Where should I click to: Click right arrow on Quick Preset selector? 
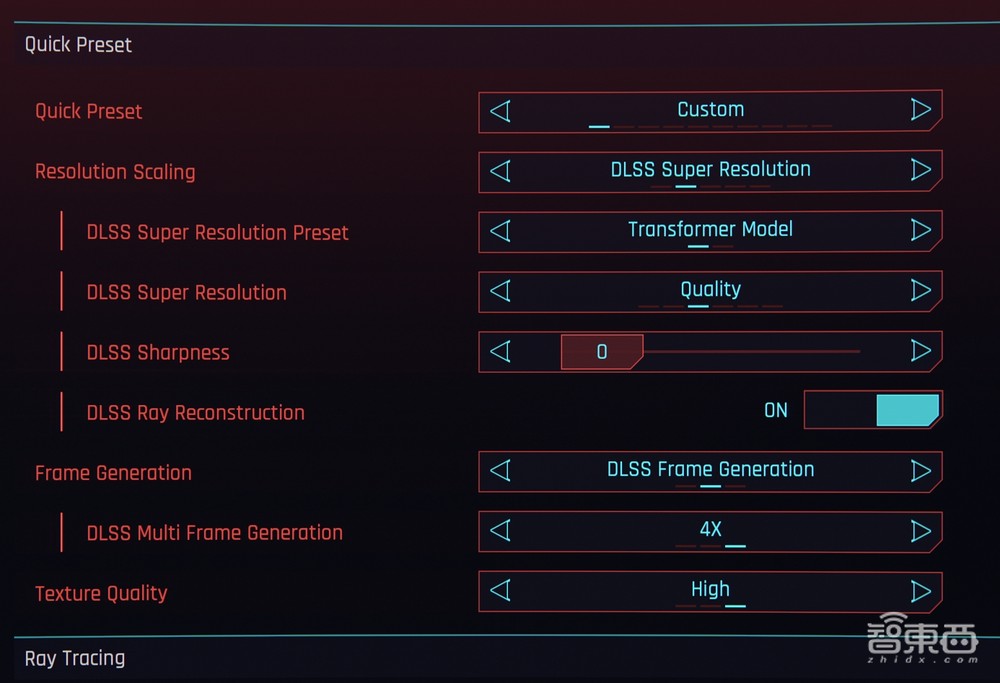coord(921,110)
